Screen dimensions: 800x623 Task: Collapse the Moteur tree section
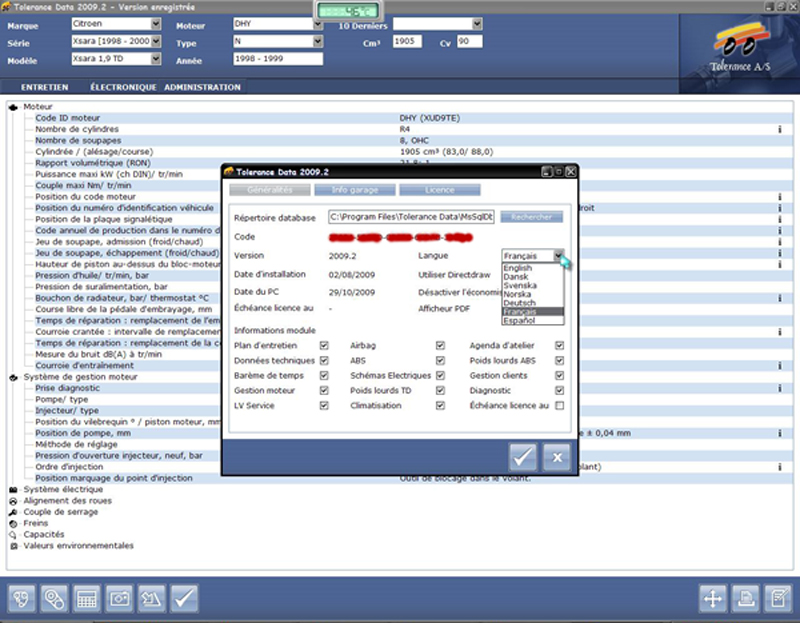[12, 107]
